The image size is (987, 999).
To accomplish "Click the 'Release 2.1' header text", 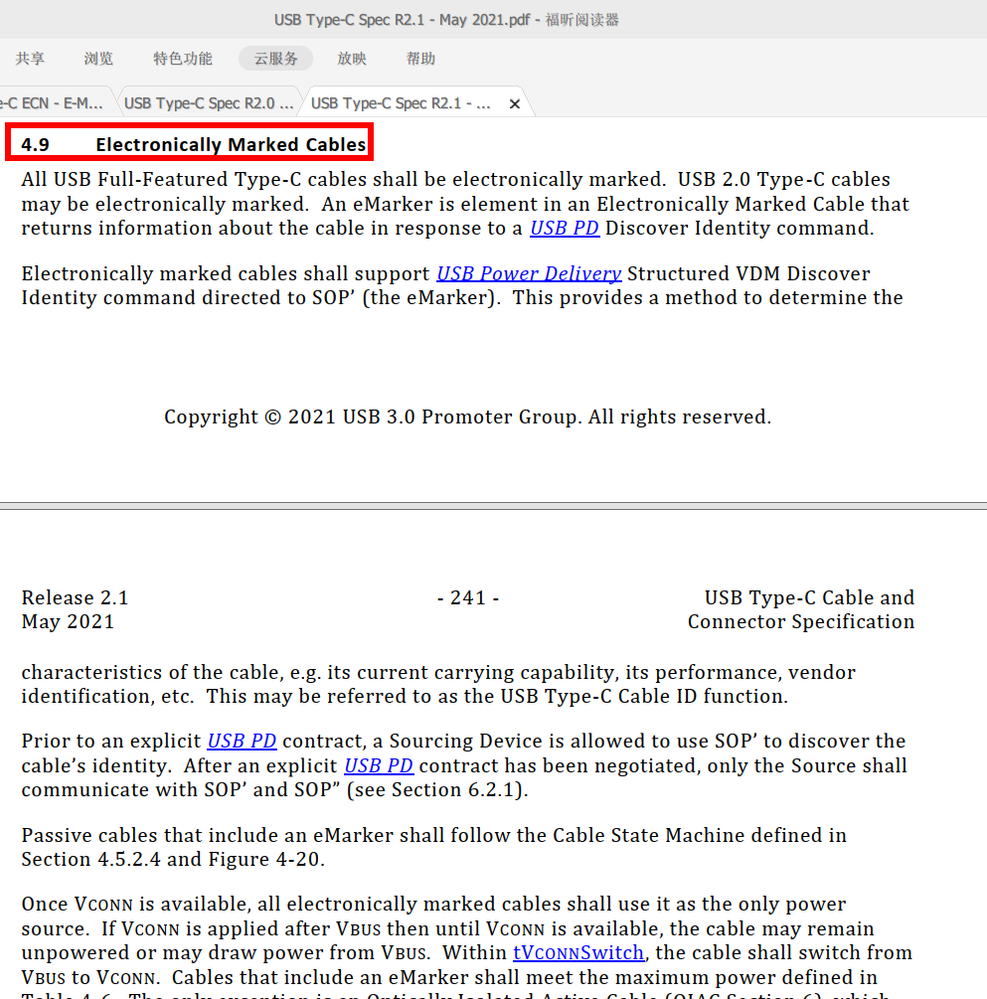I will [75, 598].
